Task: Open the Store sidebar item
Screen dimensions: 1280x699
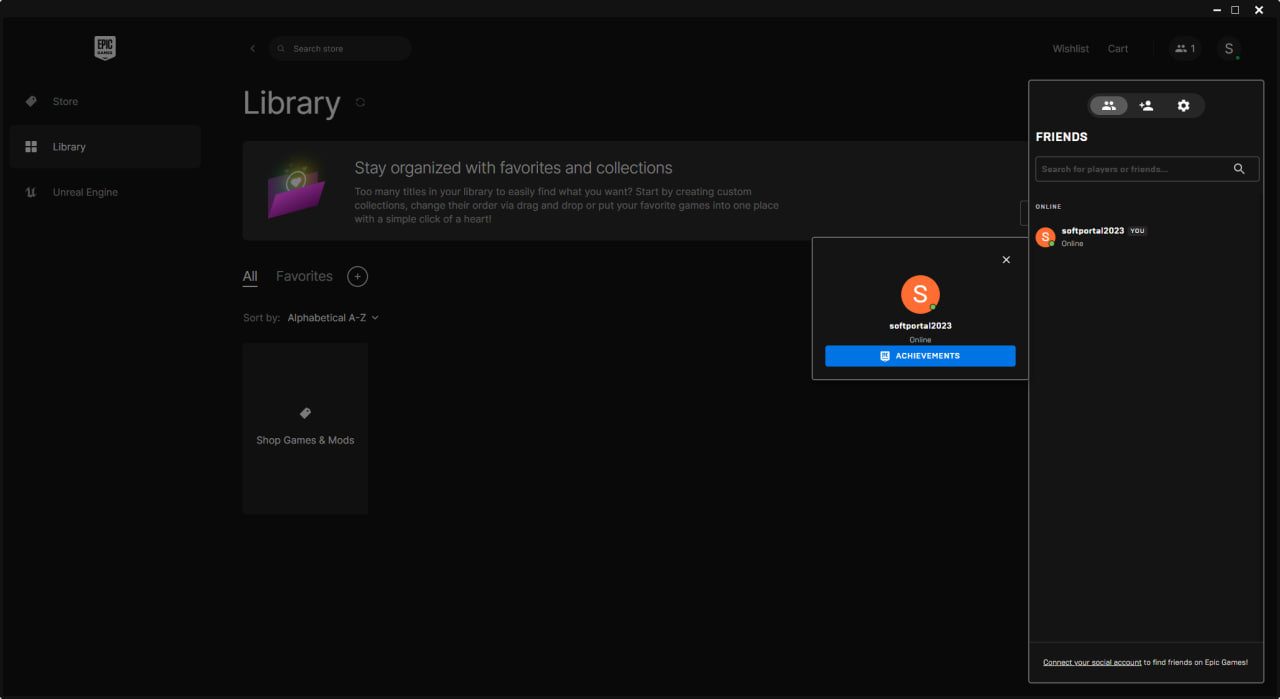Action: [105, 101]
